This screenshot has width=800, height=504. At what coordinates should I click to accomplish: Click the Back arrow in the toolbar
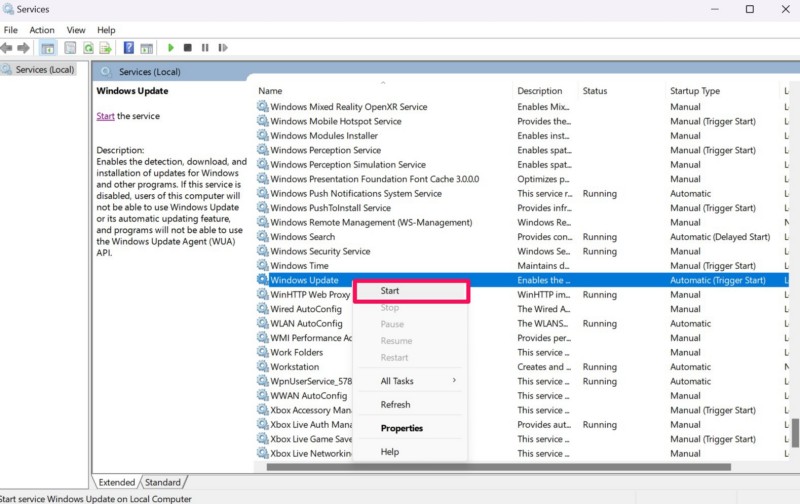pos(8,48)
